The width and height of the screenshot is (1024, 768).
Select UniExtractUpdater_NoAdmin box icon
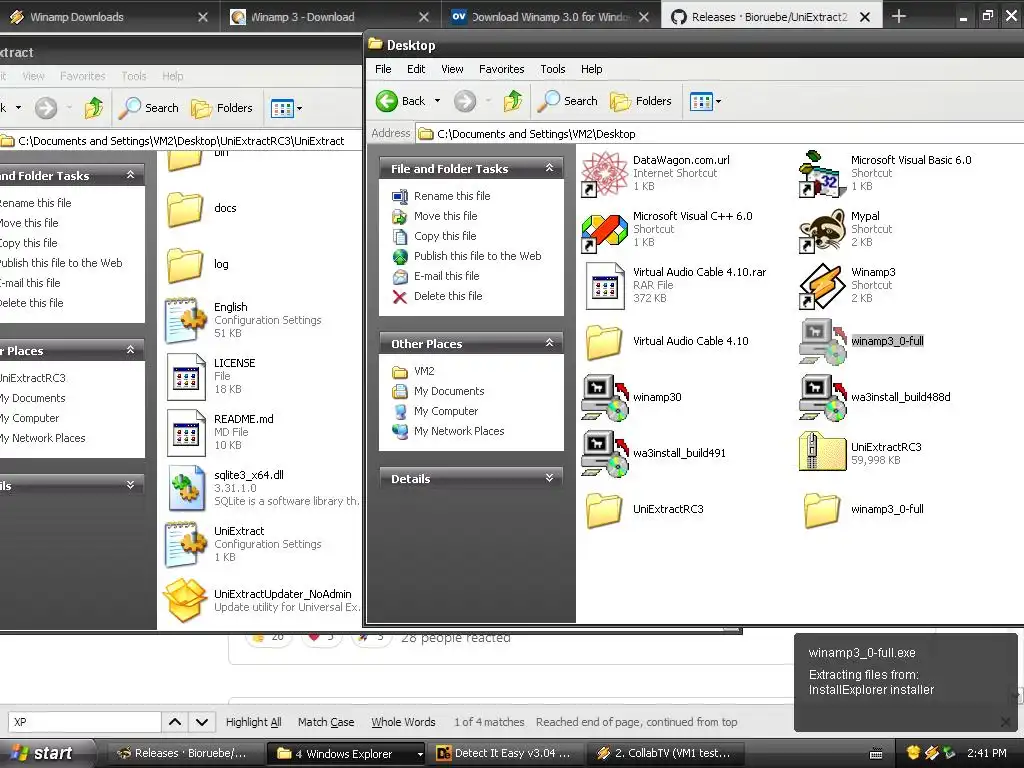click(185, 600)
